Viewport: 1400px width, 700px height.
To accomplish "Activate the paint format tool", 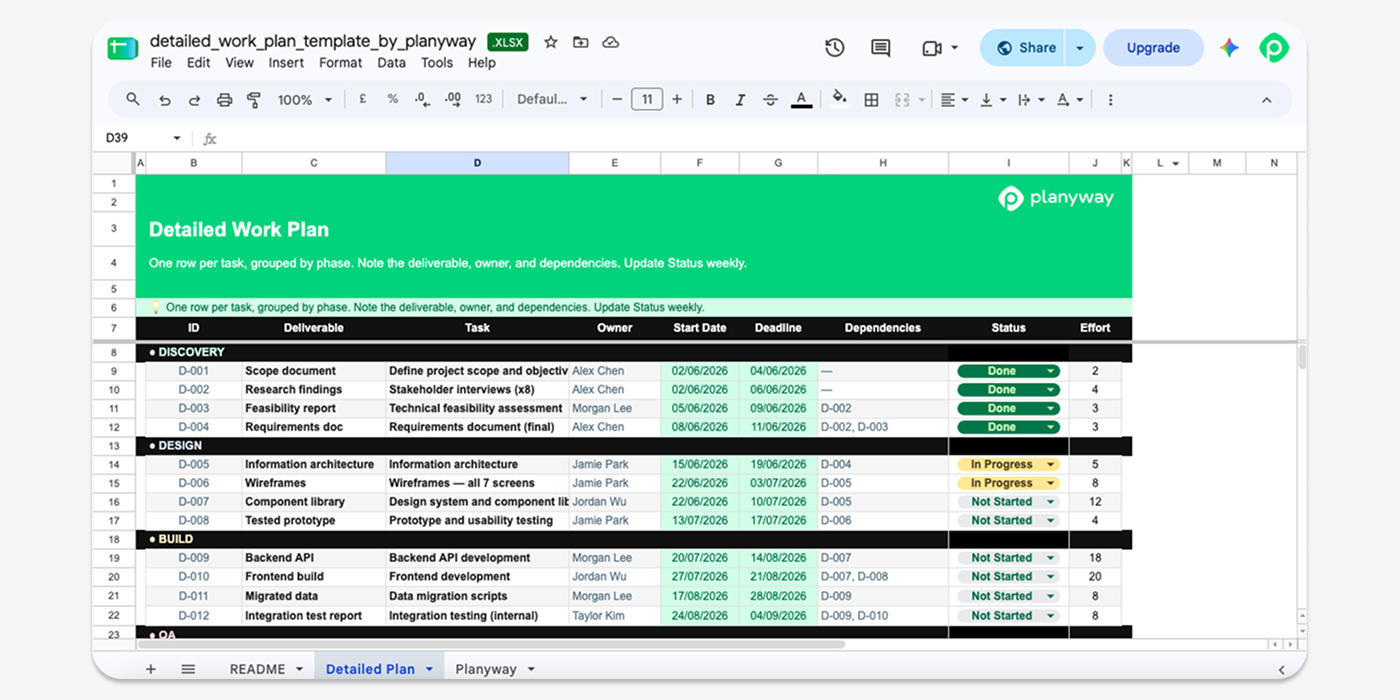I will (254, 100).
